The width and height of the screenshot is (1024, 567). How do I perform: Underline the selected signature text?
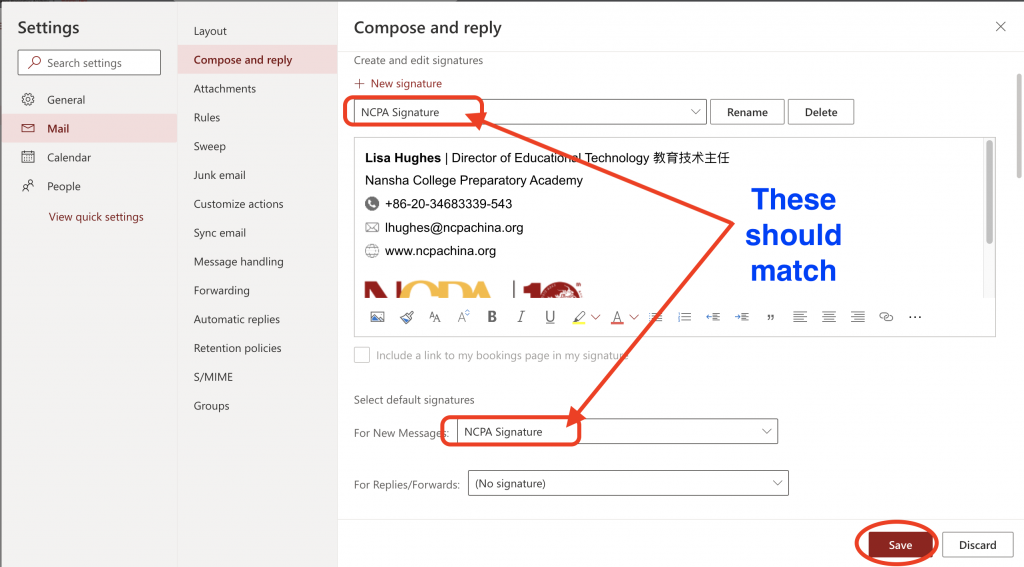tap(550, 317)
